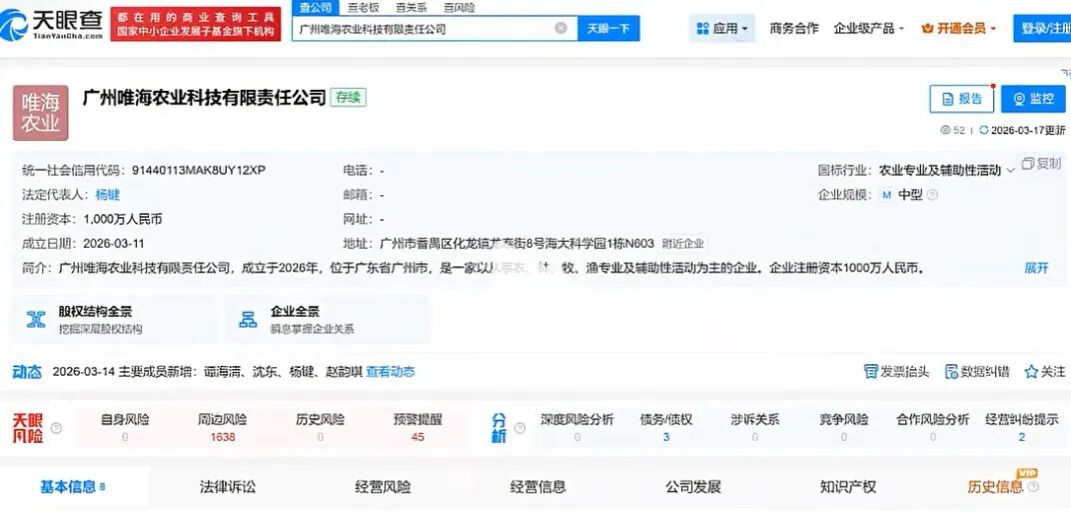Click the red promotional banner
Screen dimensions: 1071x514
195,24
